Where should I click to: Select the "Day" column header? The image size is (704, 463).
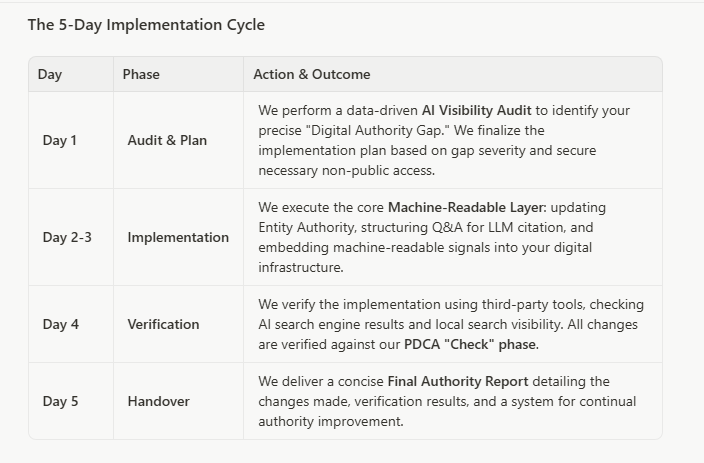(x=50, y=74)
